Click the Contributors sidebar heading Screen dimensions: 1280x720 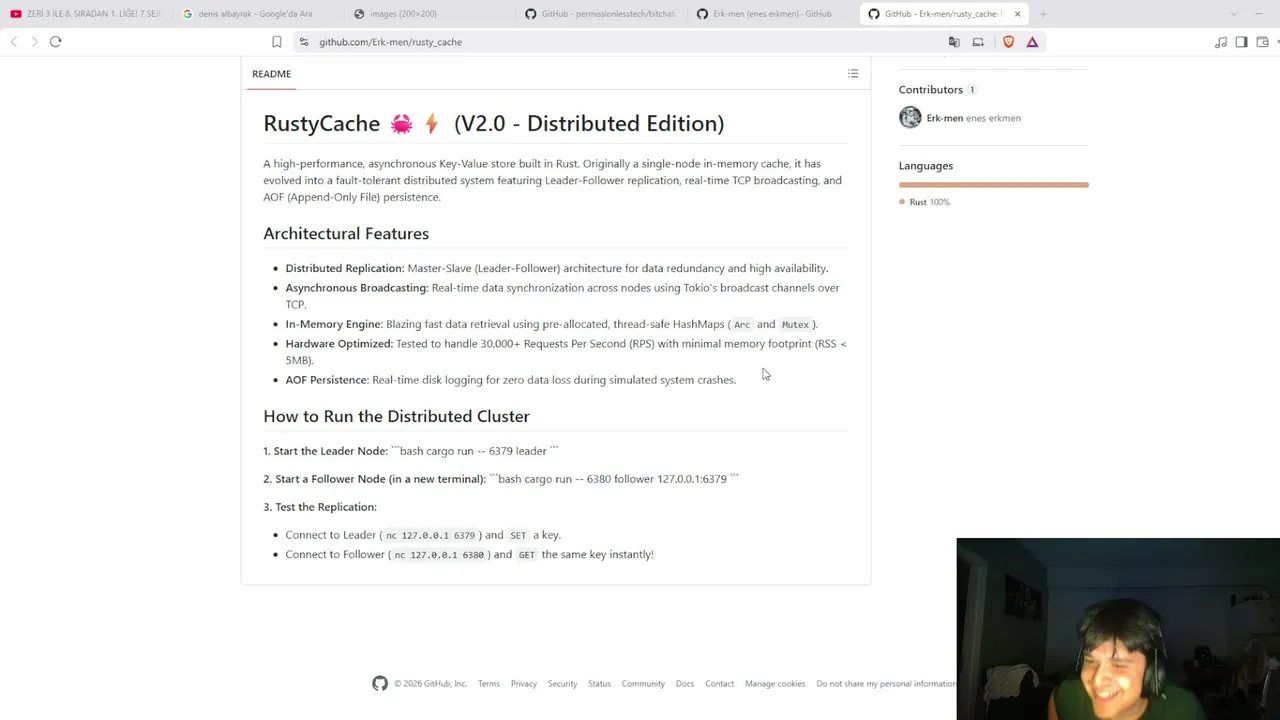(930, 90)
